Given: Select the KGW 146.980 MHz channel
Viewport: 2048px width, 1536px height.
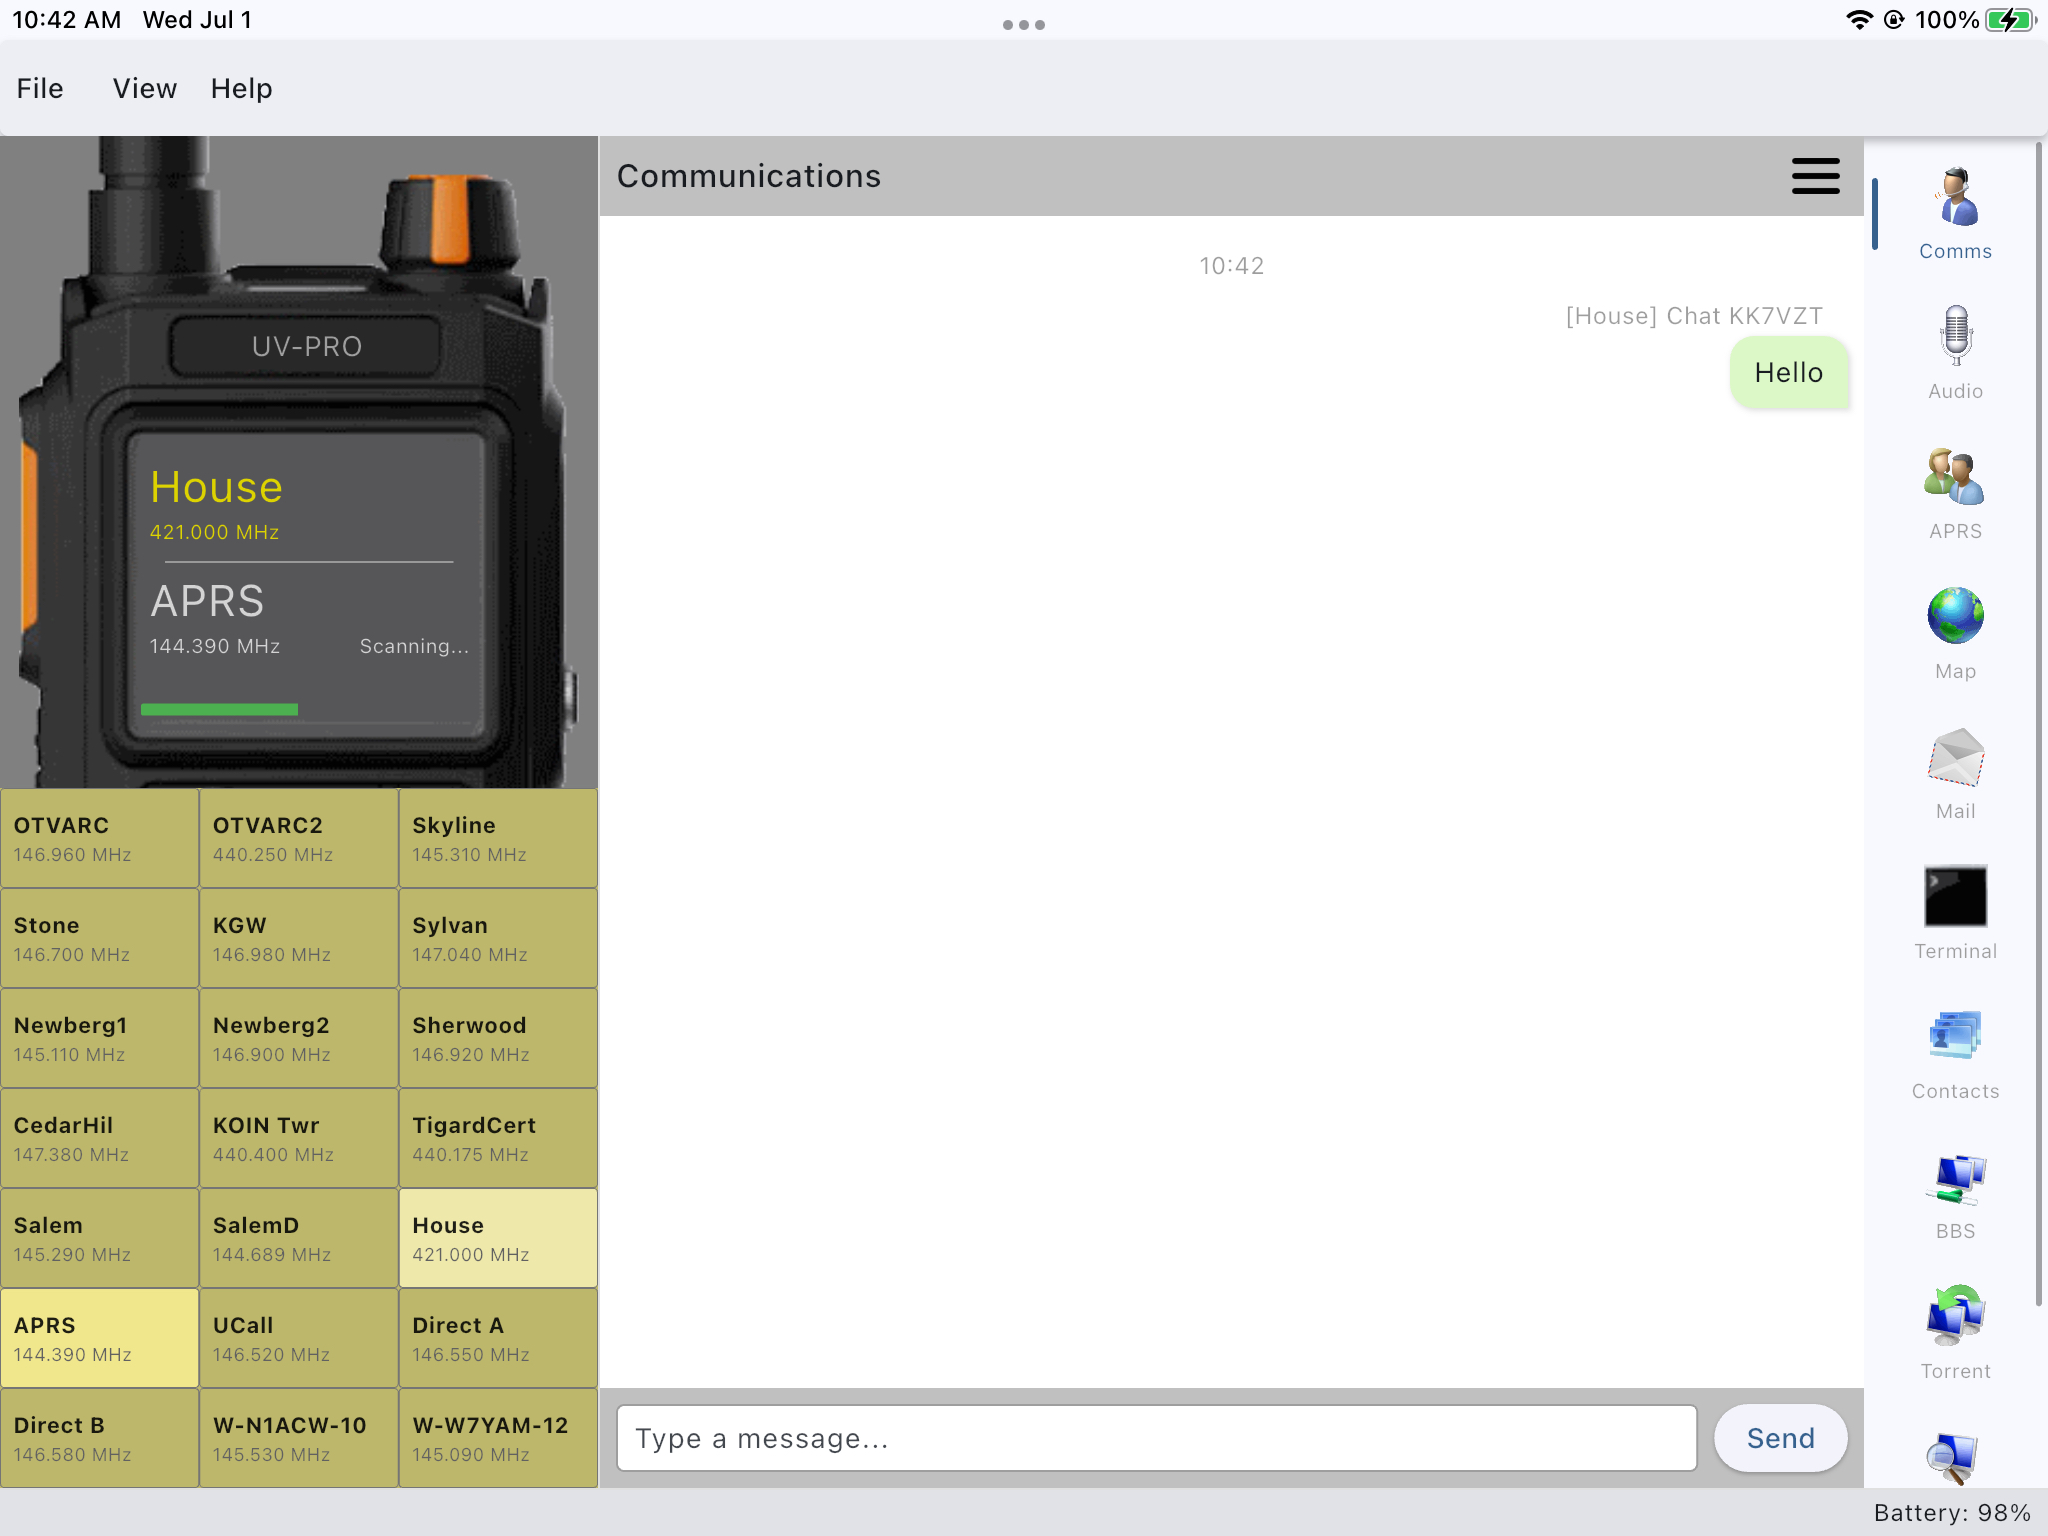Looking at the screenshot, I should (x=299, y=938).
